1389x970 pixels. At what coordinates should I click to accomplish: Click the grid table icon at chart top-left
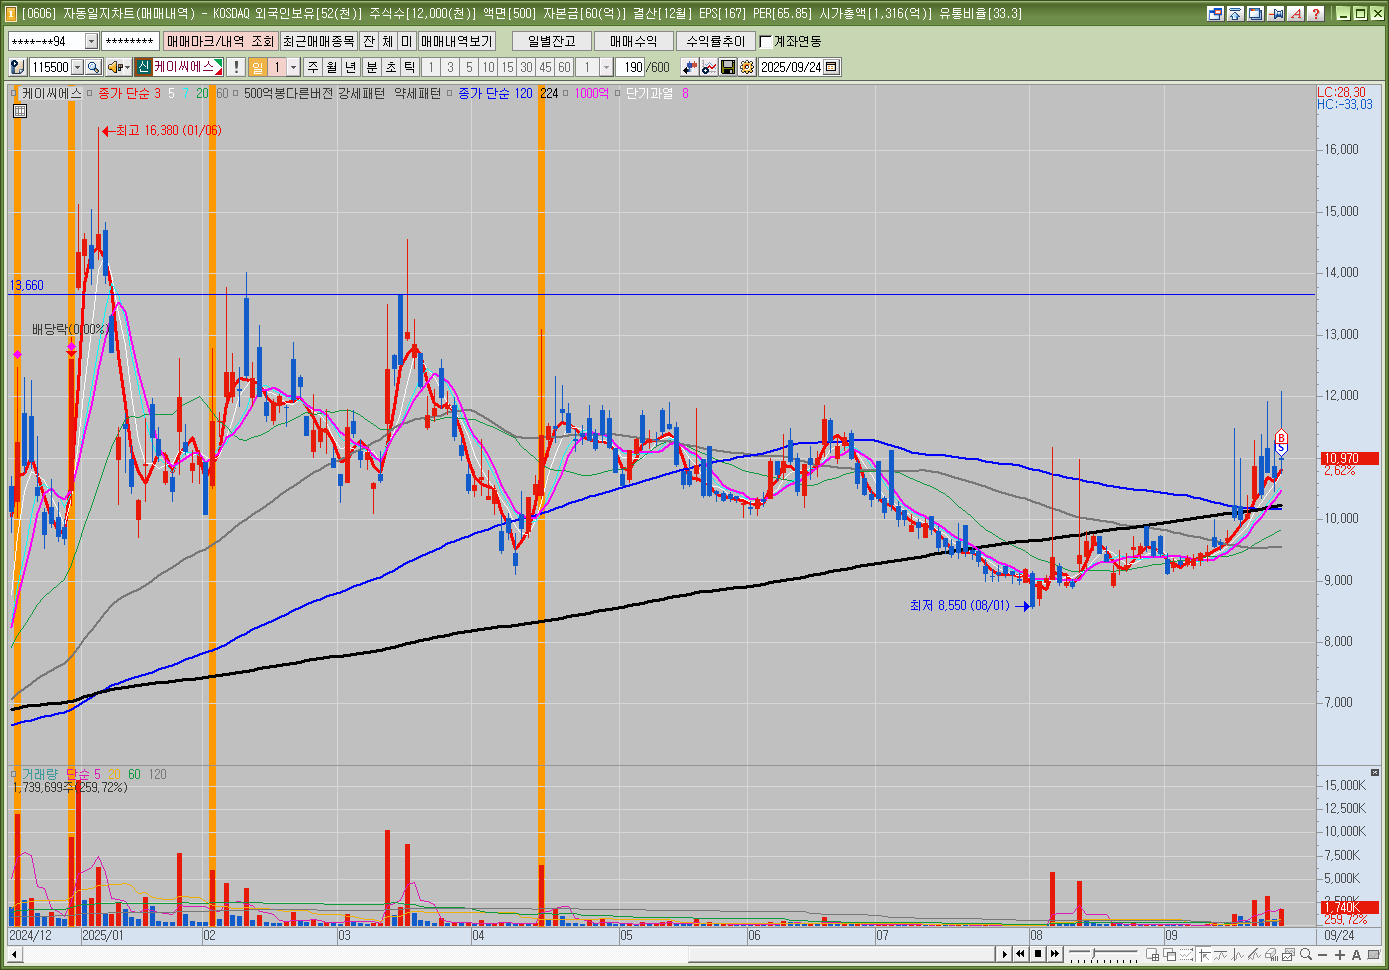[x=19, y=111]
